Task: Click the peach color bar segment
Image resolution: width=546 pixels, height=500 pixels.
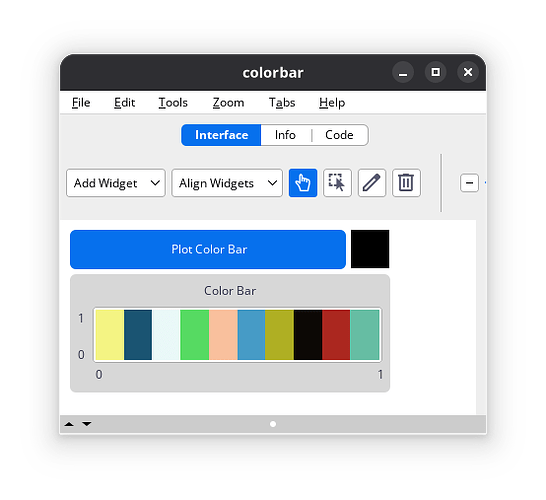Action: 223,335
